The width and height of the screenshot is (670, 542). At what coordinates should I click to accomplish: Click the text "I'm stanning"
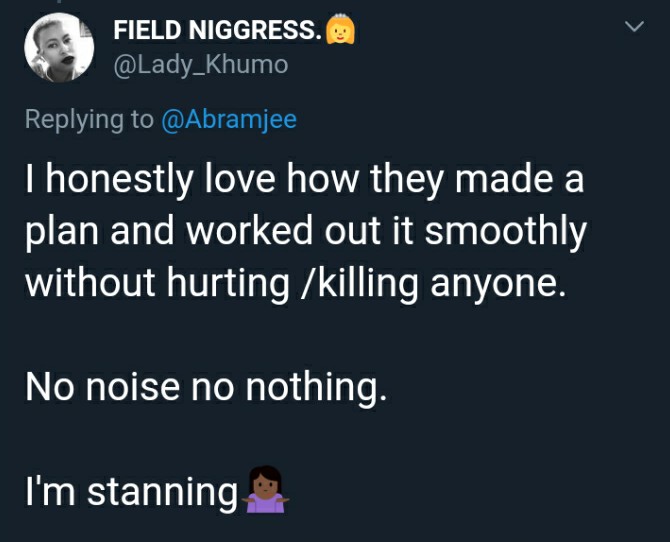coord(130,491)
